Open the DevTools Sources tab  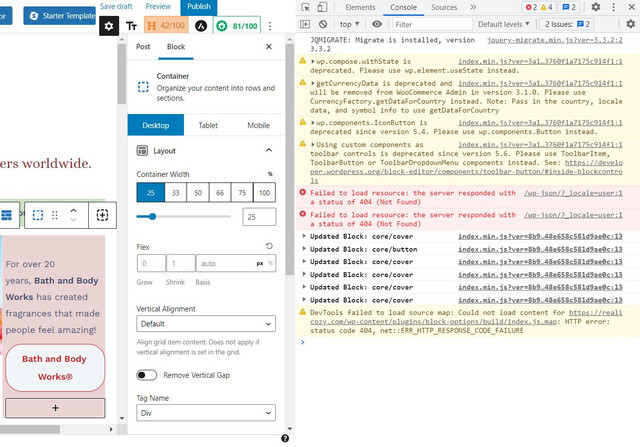pyautogui.click(x=444, y=7)
